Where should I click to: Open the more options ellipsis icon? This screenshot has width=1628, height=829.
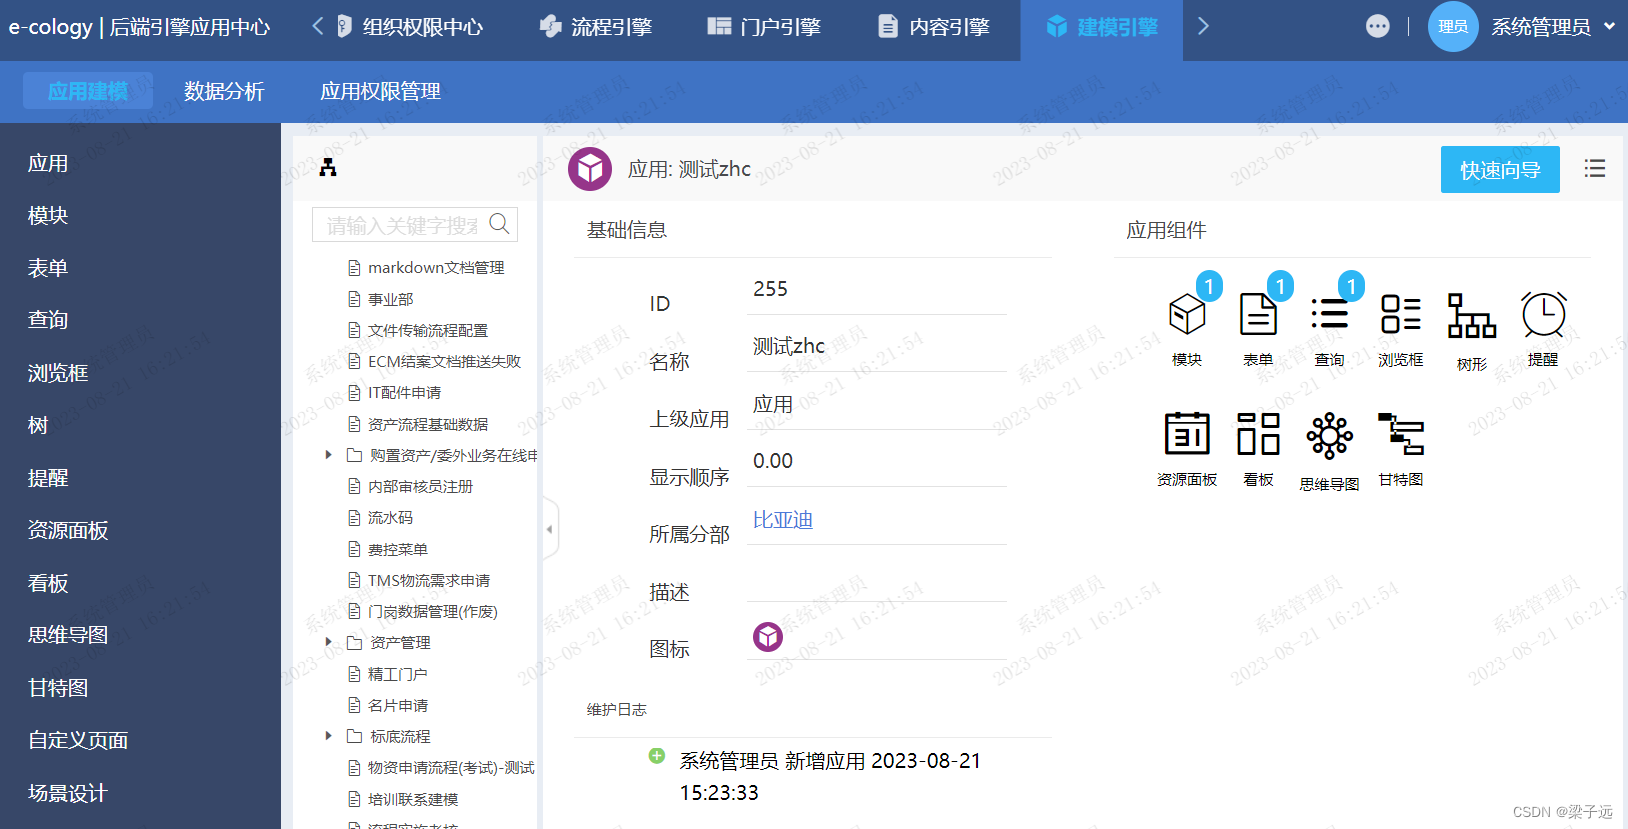tap(1378, 27)
